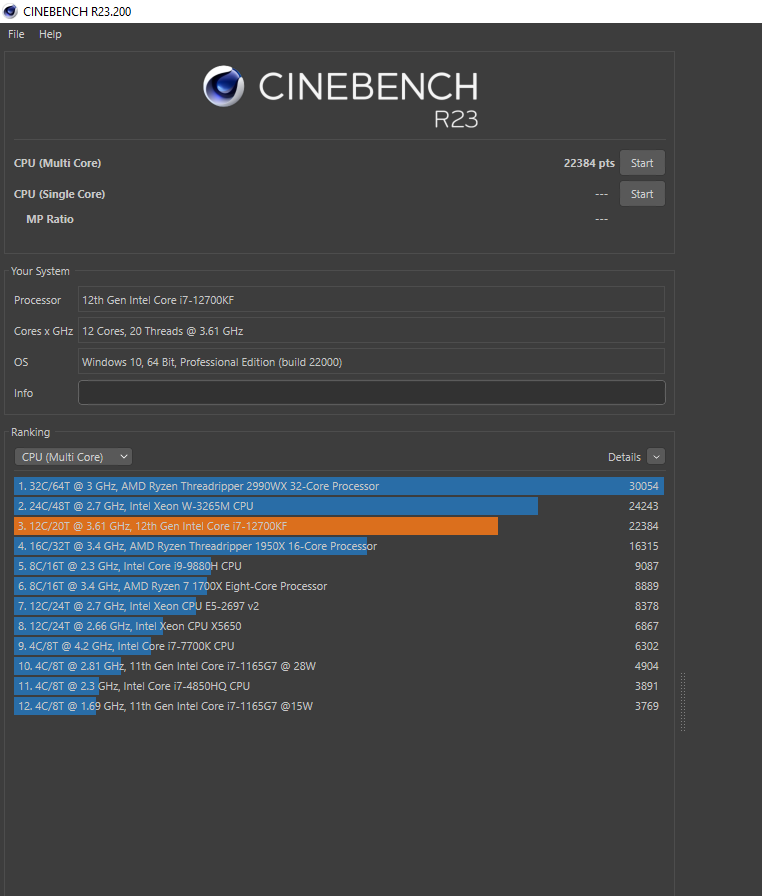This screenshot has height=896, width=762.
Task: Click the score 24243 in ranking
Action: pos(644,506)
